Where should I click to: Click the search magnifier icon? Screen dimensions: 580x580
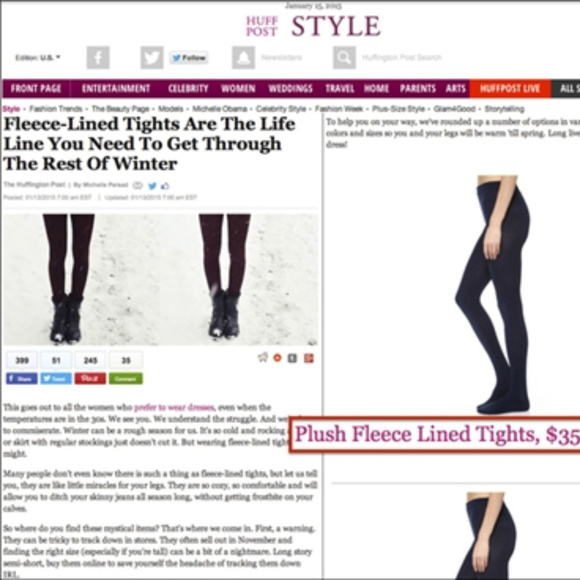[x=344, y=57]
